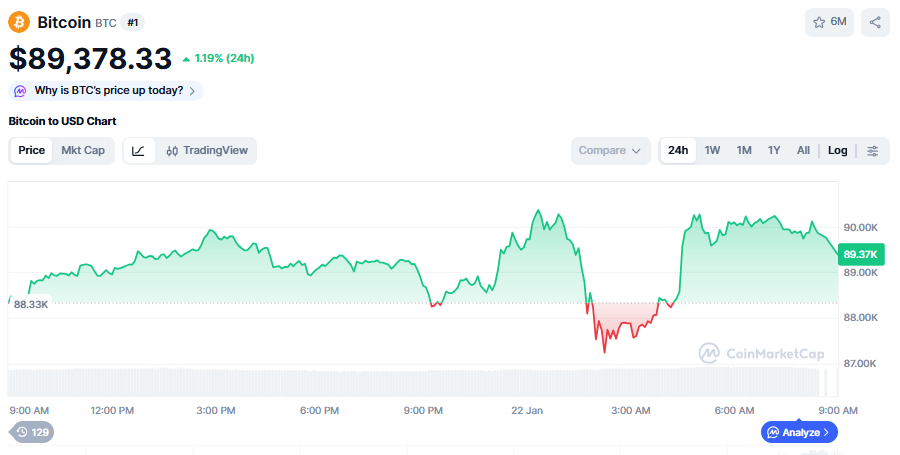900x455 pixels.
Task: Show the 1Y time range
Action: tap(774, 151)
